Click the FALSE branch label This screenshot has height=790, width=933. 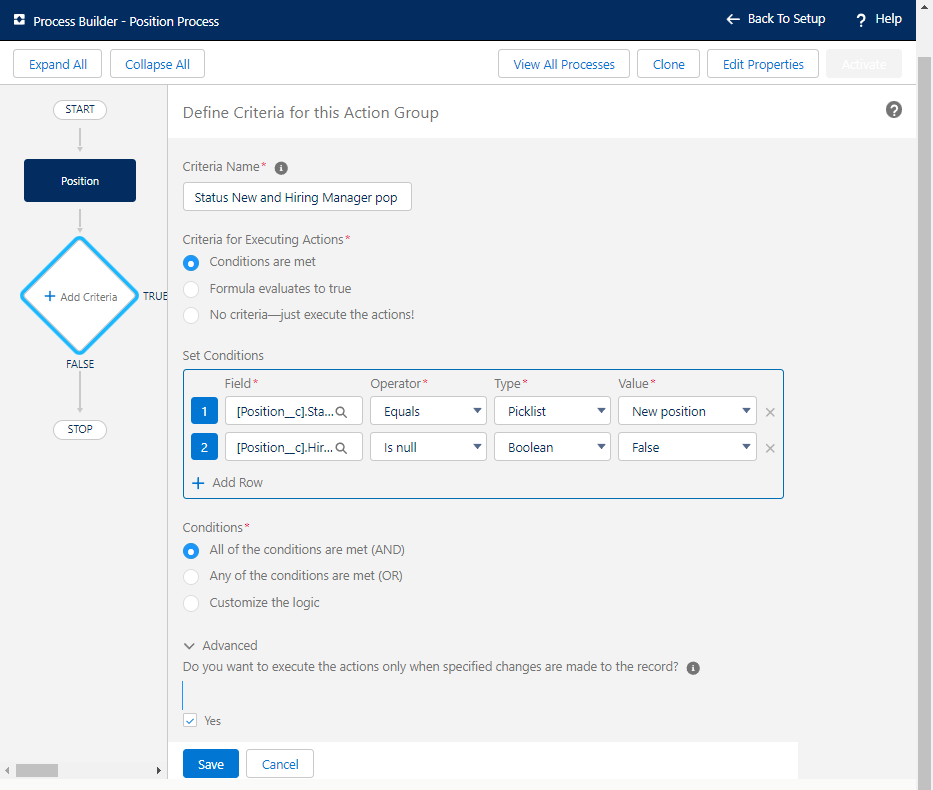(80, 364)
